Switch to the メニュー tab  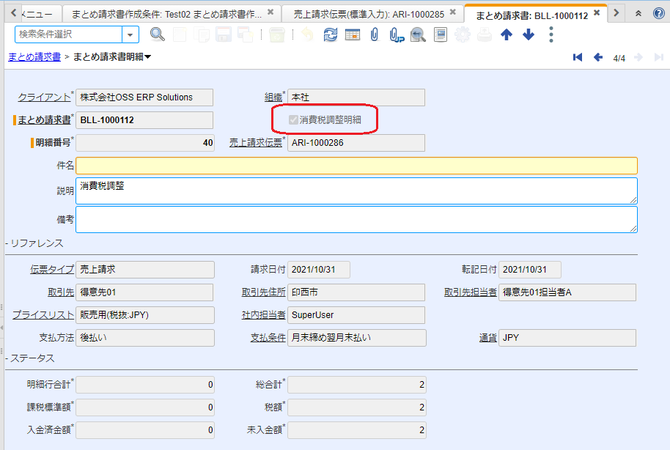[38, 14]
